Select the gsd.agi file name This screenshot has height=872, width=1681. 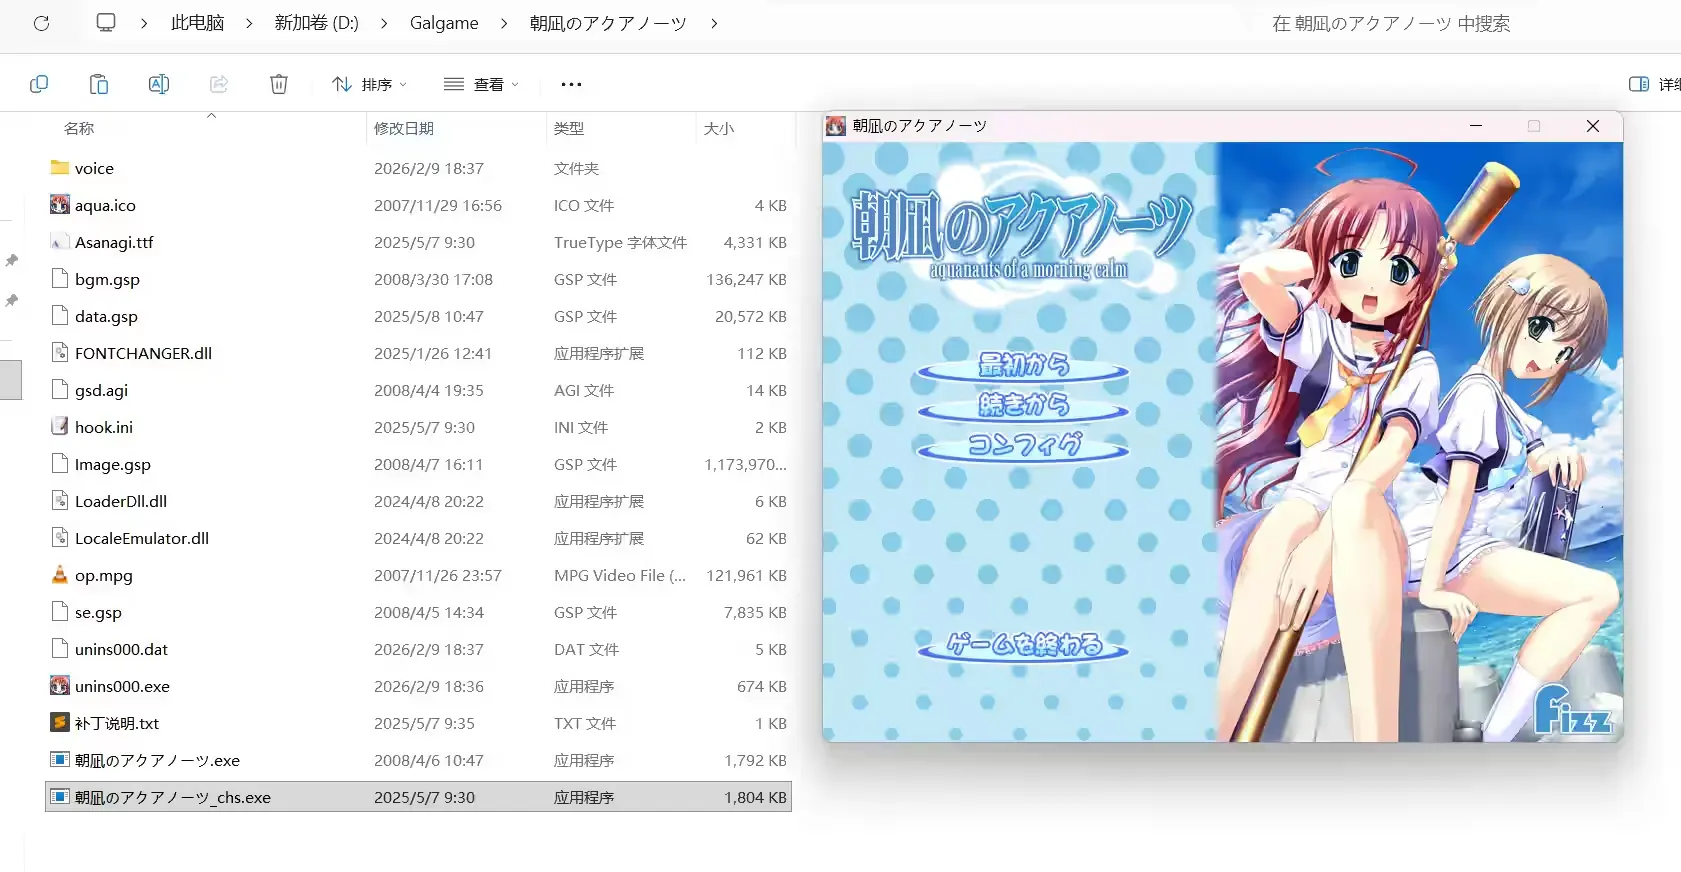(x=101, y=390)
